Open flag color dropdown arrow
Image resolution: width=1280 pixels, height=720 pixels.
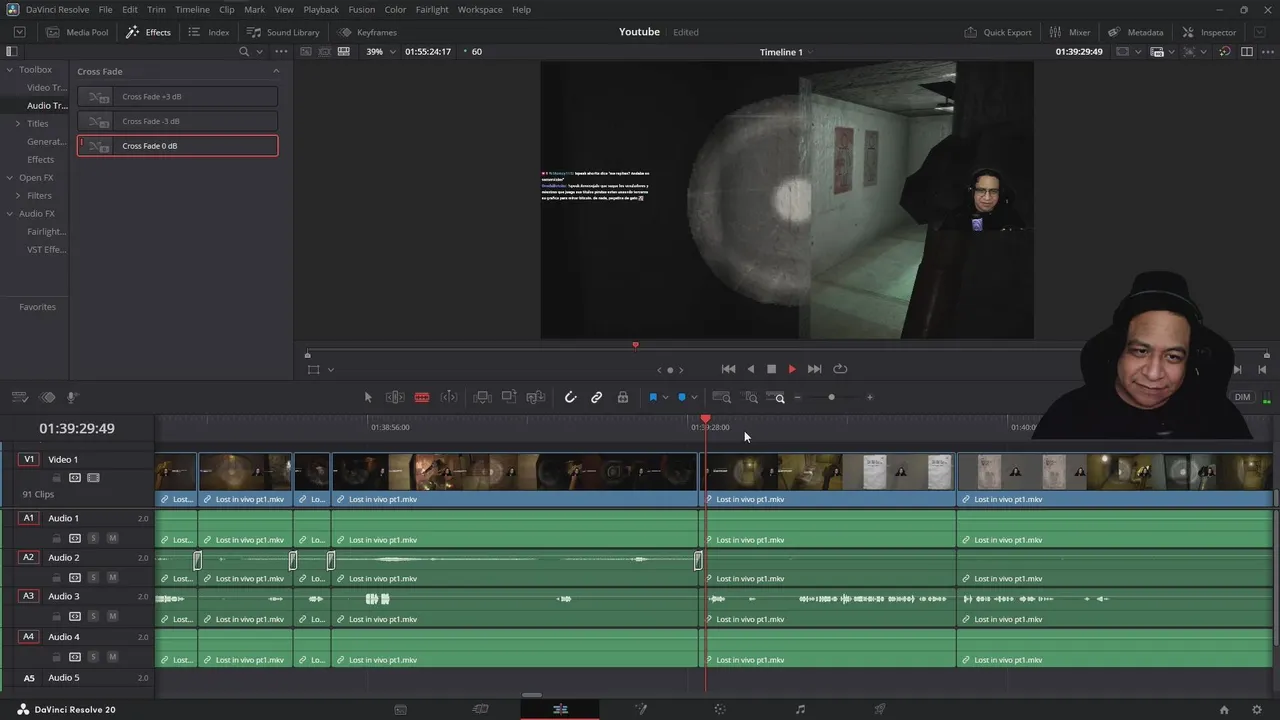point(665,397)
